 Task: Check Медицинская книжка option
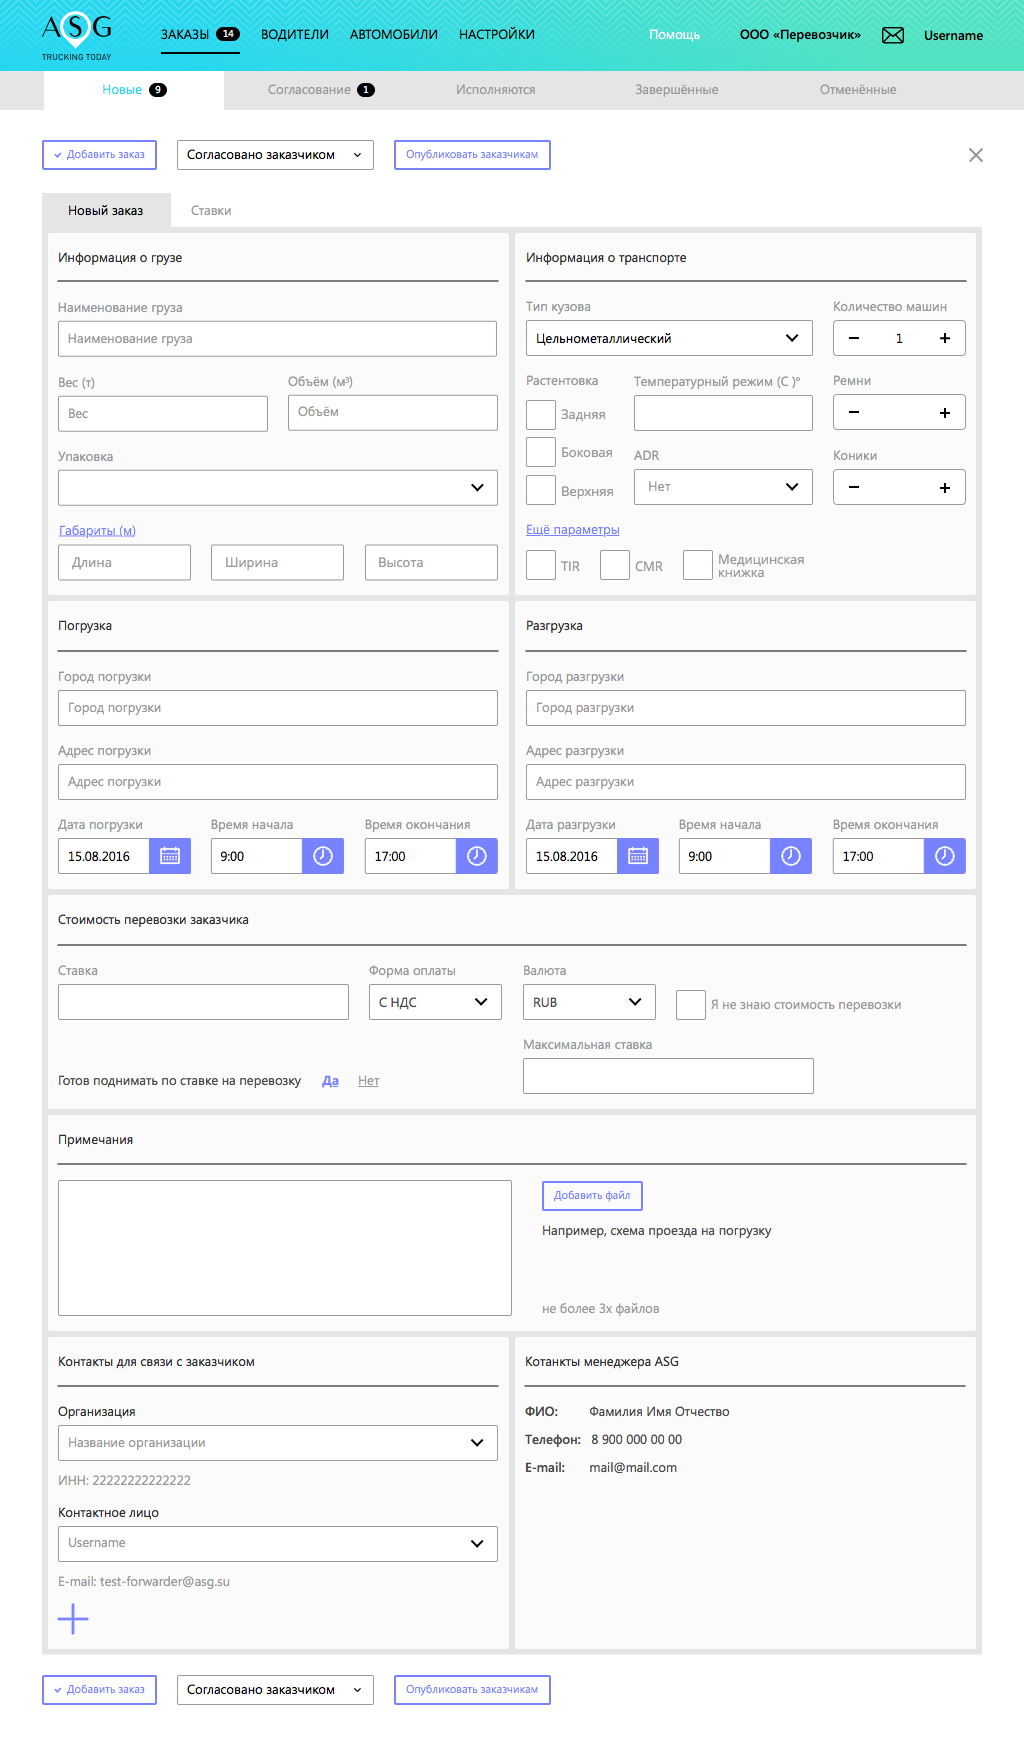[x=698, y=565]
